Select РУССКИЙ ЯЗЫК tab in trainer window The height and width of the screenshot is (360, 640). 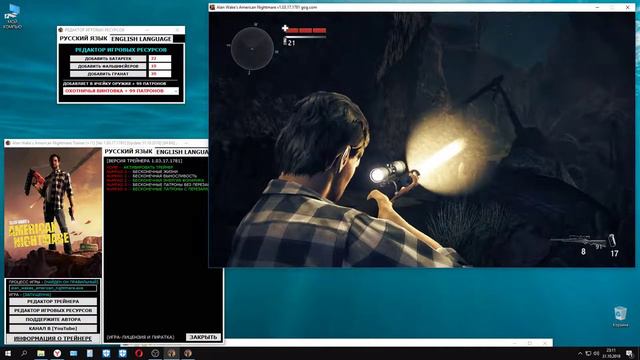[x=129, y=151]
